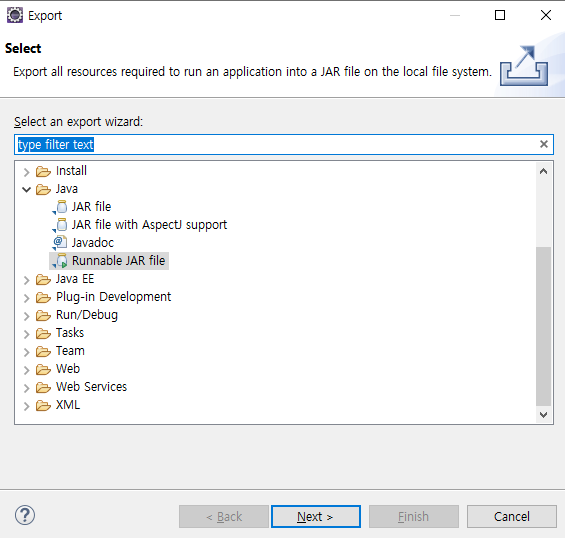Select the 'Java' tree row label
Screen dimensions: 565x538
67,189
